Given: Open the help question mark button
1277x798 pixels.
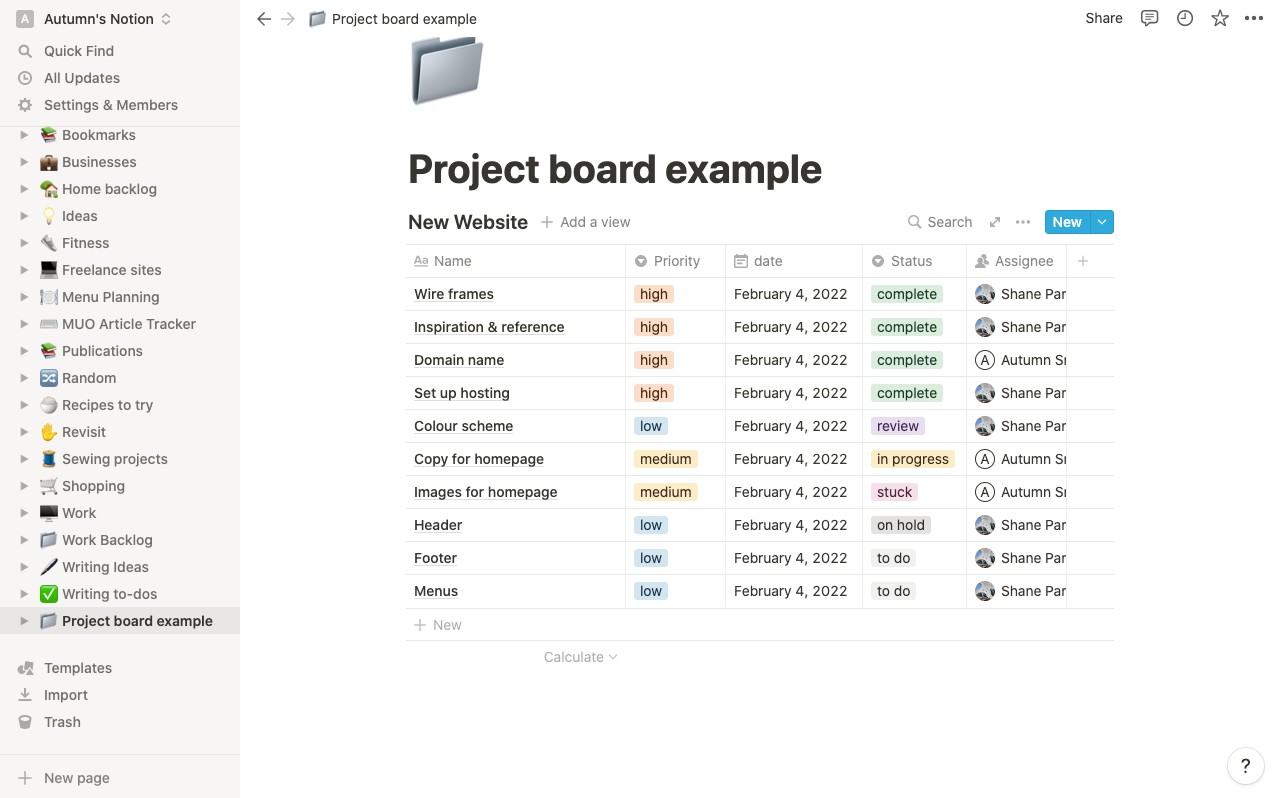Looking at the screenshot, I should tap(1245, 767).
